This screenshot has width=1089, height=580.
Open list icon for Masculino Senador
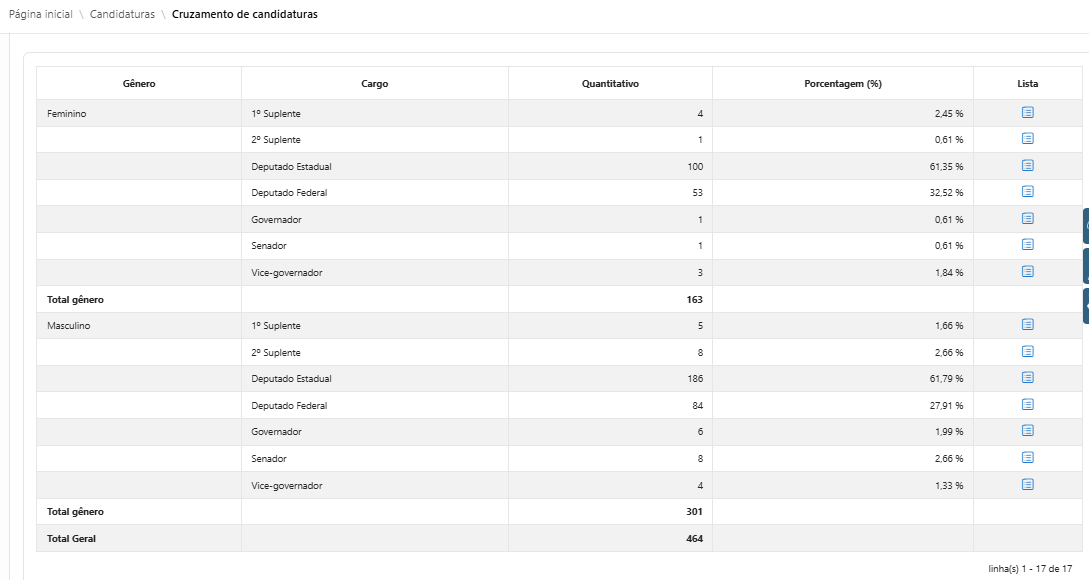1027,458
